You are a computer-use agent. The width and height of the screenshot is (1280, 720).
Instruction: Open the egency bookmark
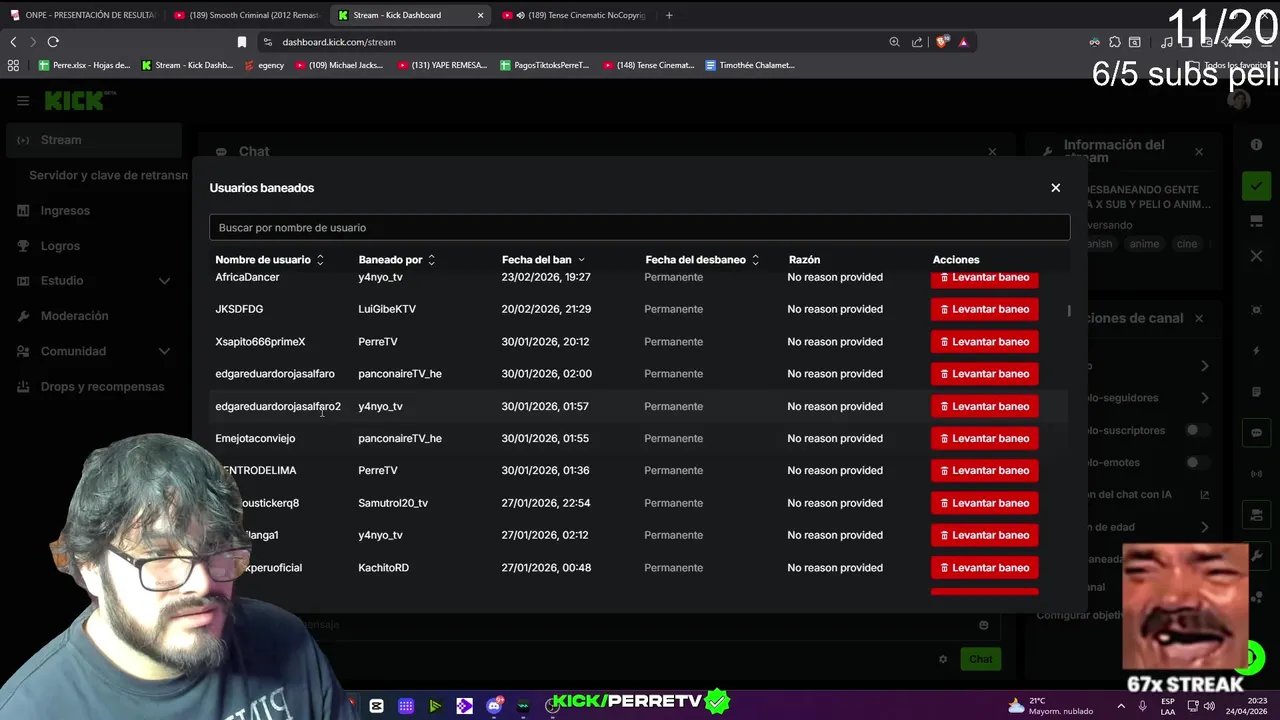tap(264, 65)
